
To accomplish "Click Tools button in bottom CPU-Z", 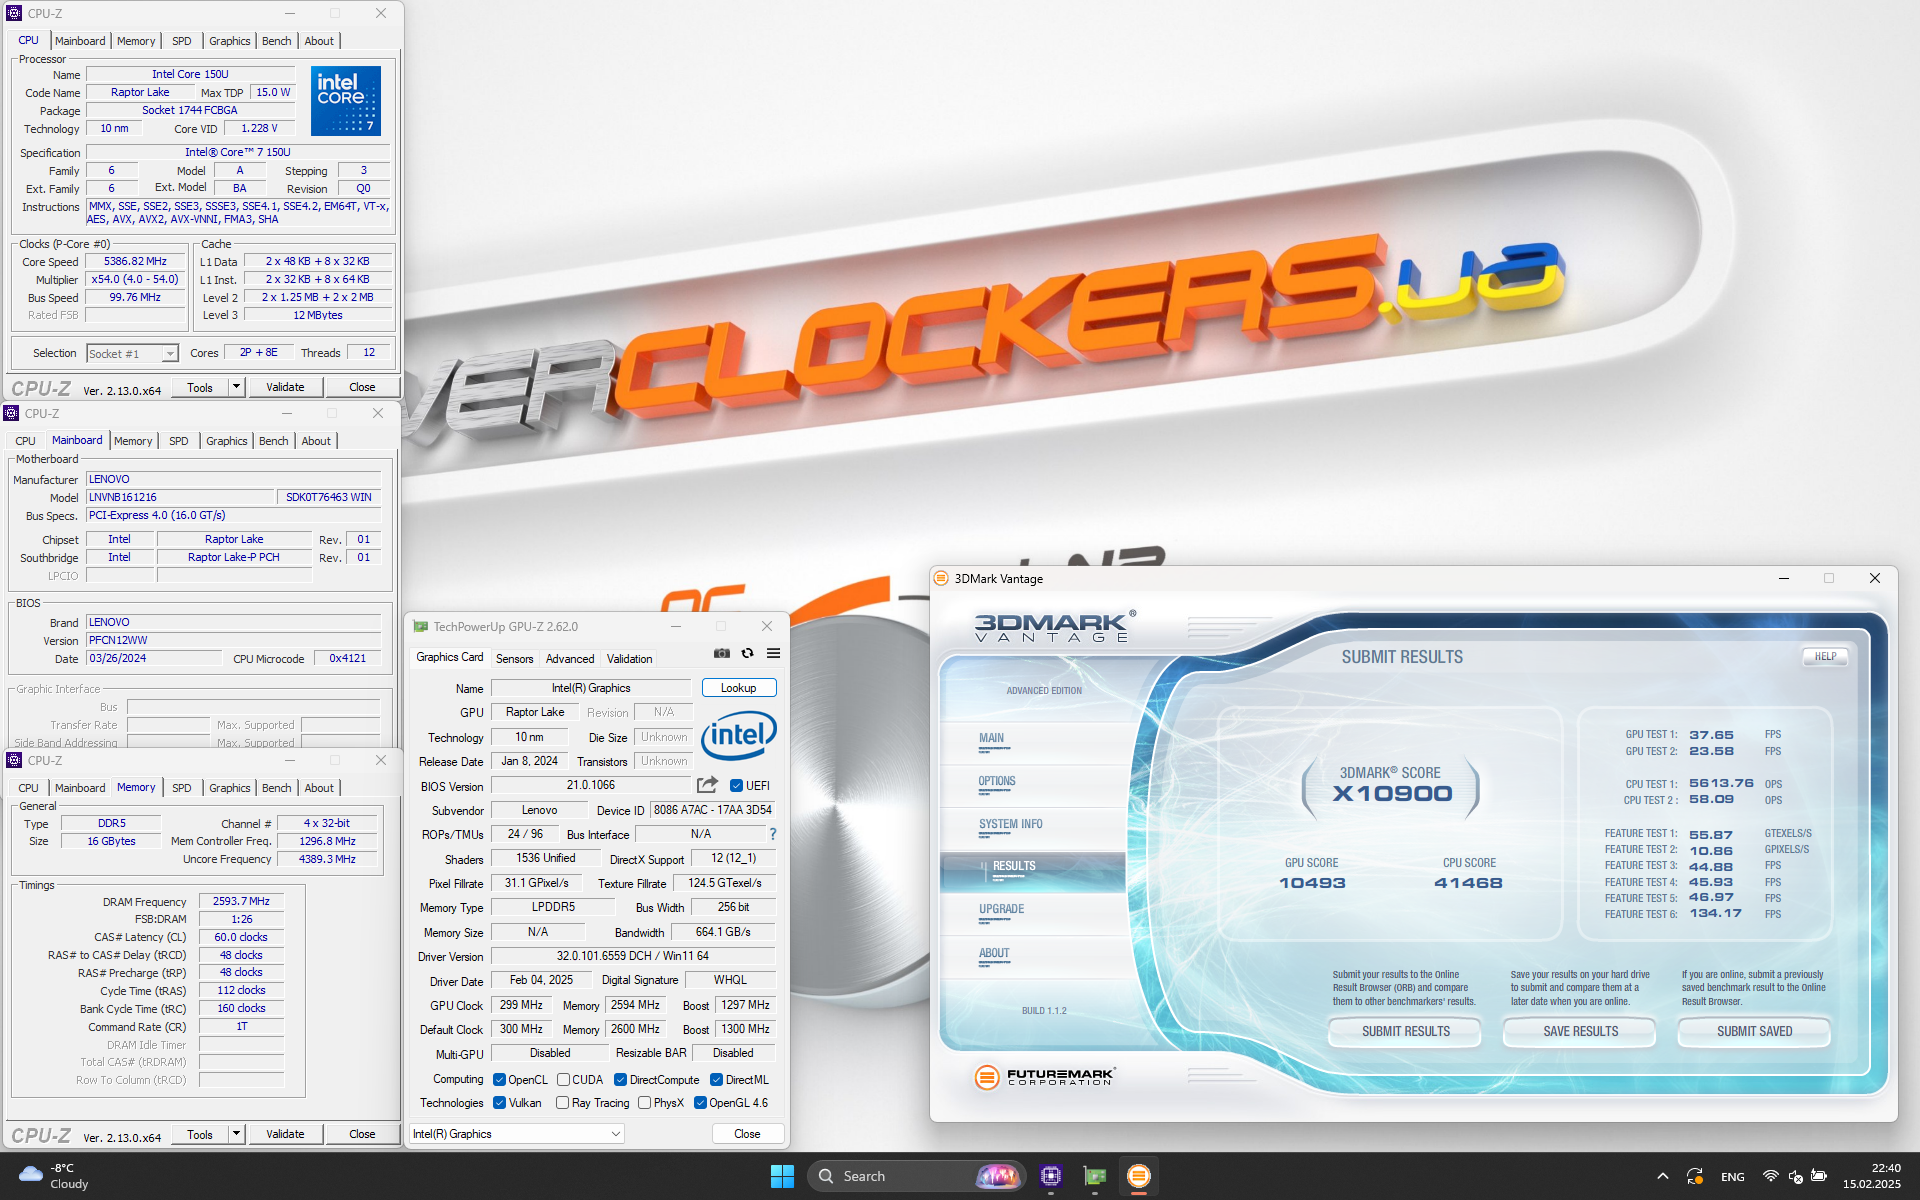I will [x=200, y=1134].
